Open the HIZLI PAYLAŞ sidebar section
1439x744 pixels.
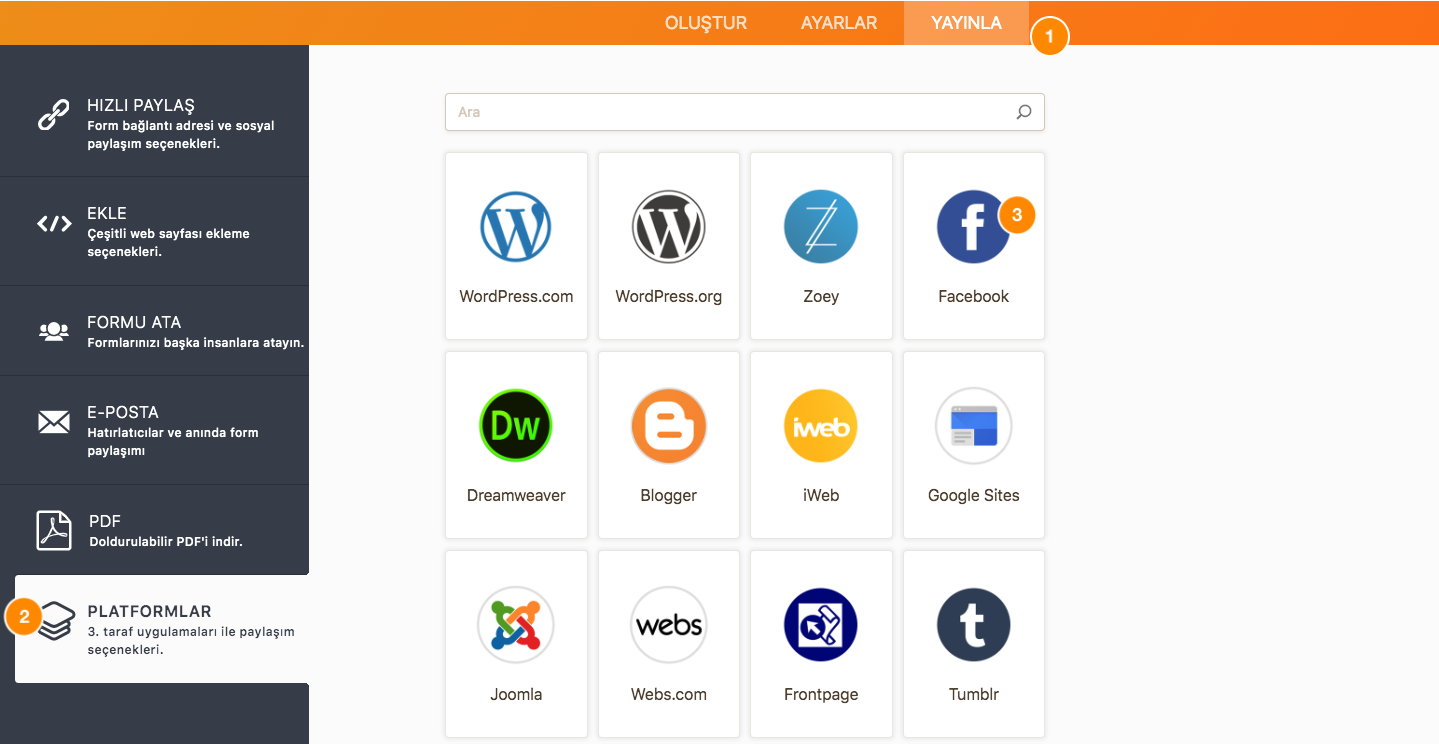(154, 123)
